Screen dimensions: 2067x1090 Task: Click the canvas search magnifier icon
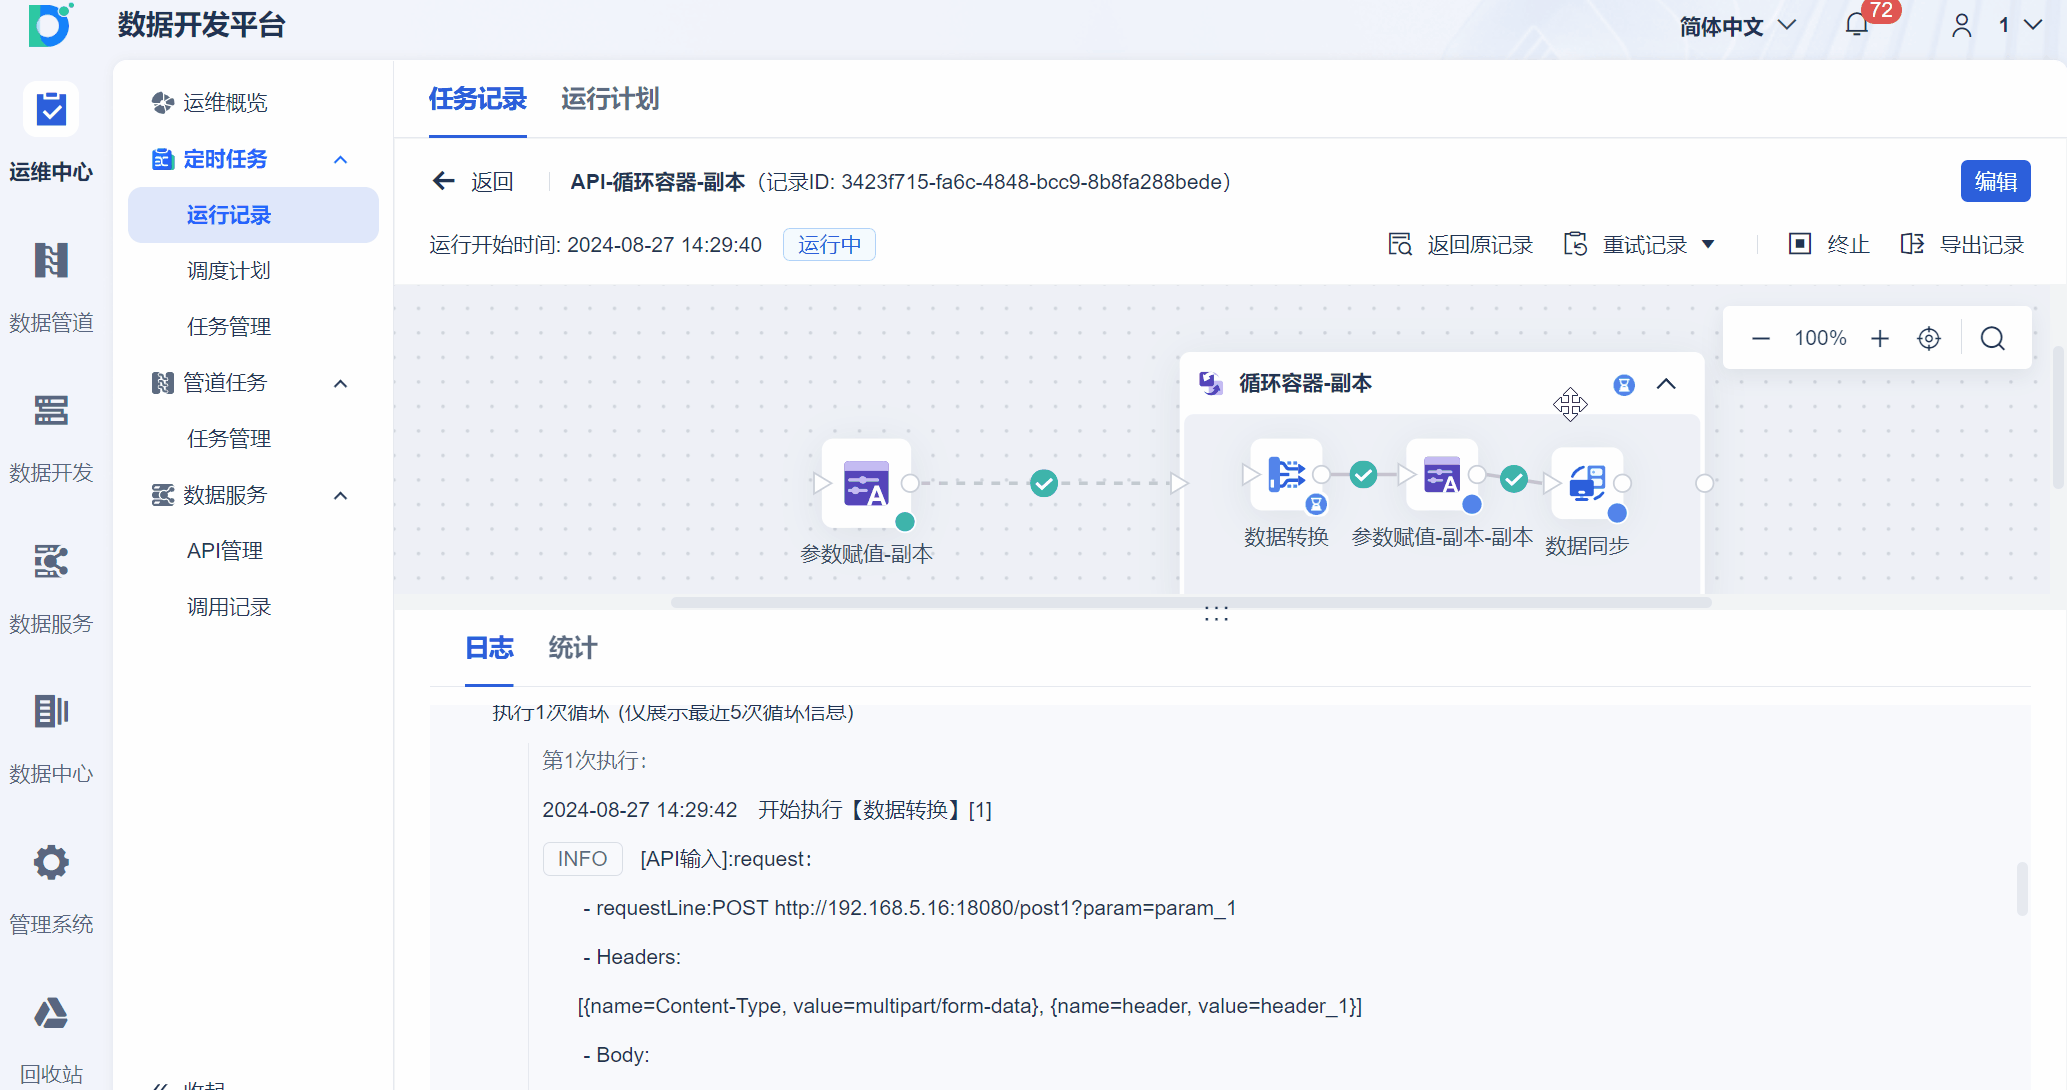click(1992, 339)
